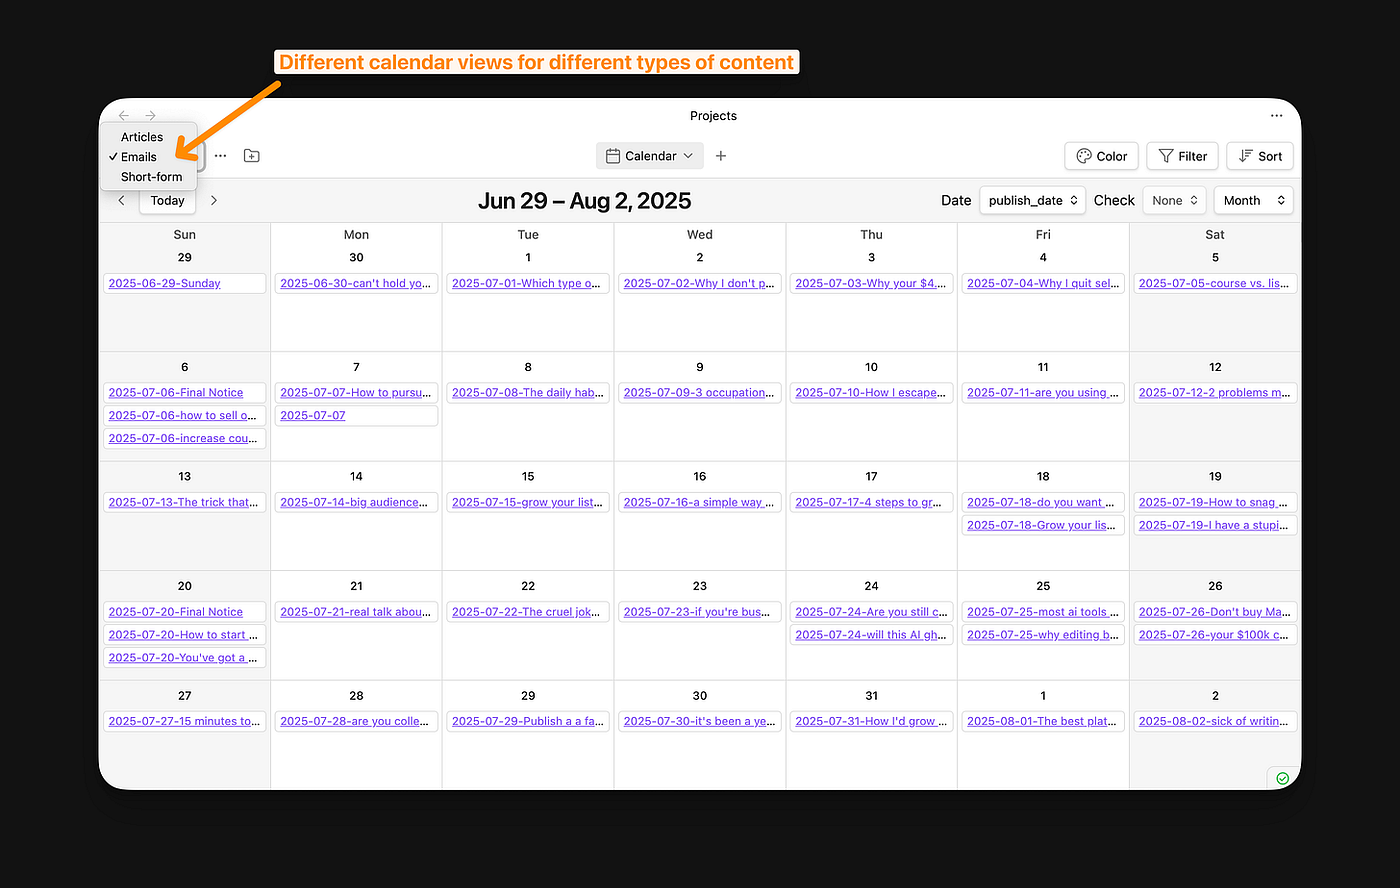1400x888 pixels.
Task: Open the publish_date Date dropdown
Action: click(1032, 201)
